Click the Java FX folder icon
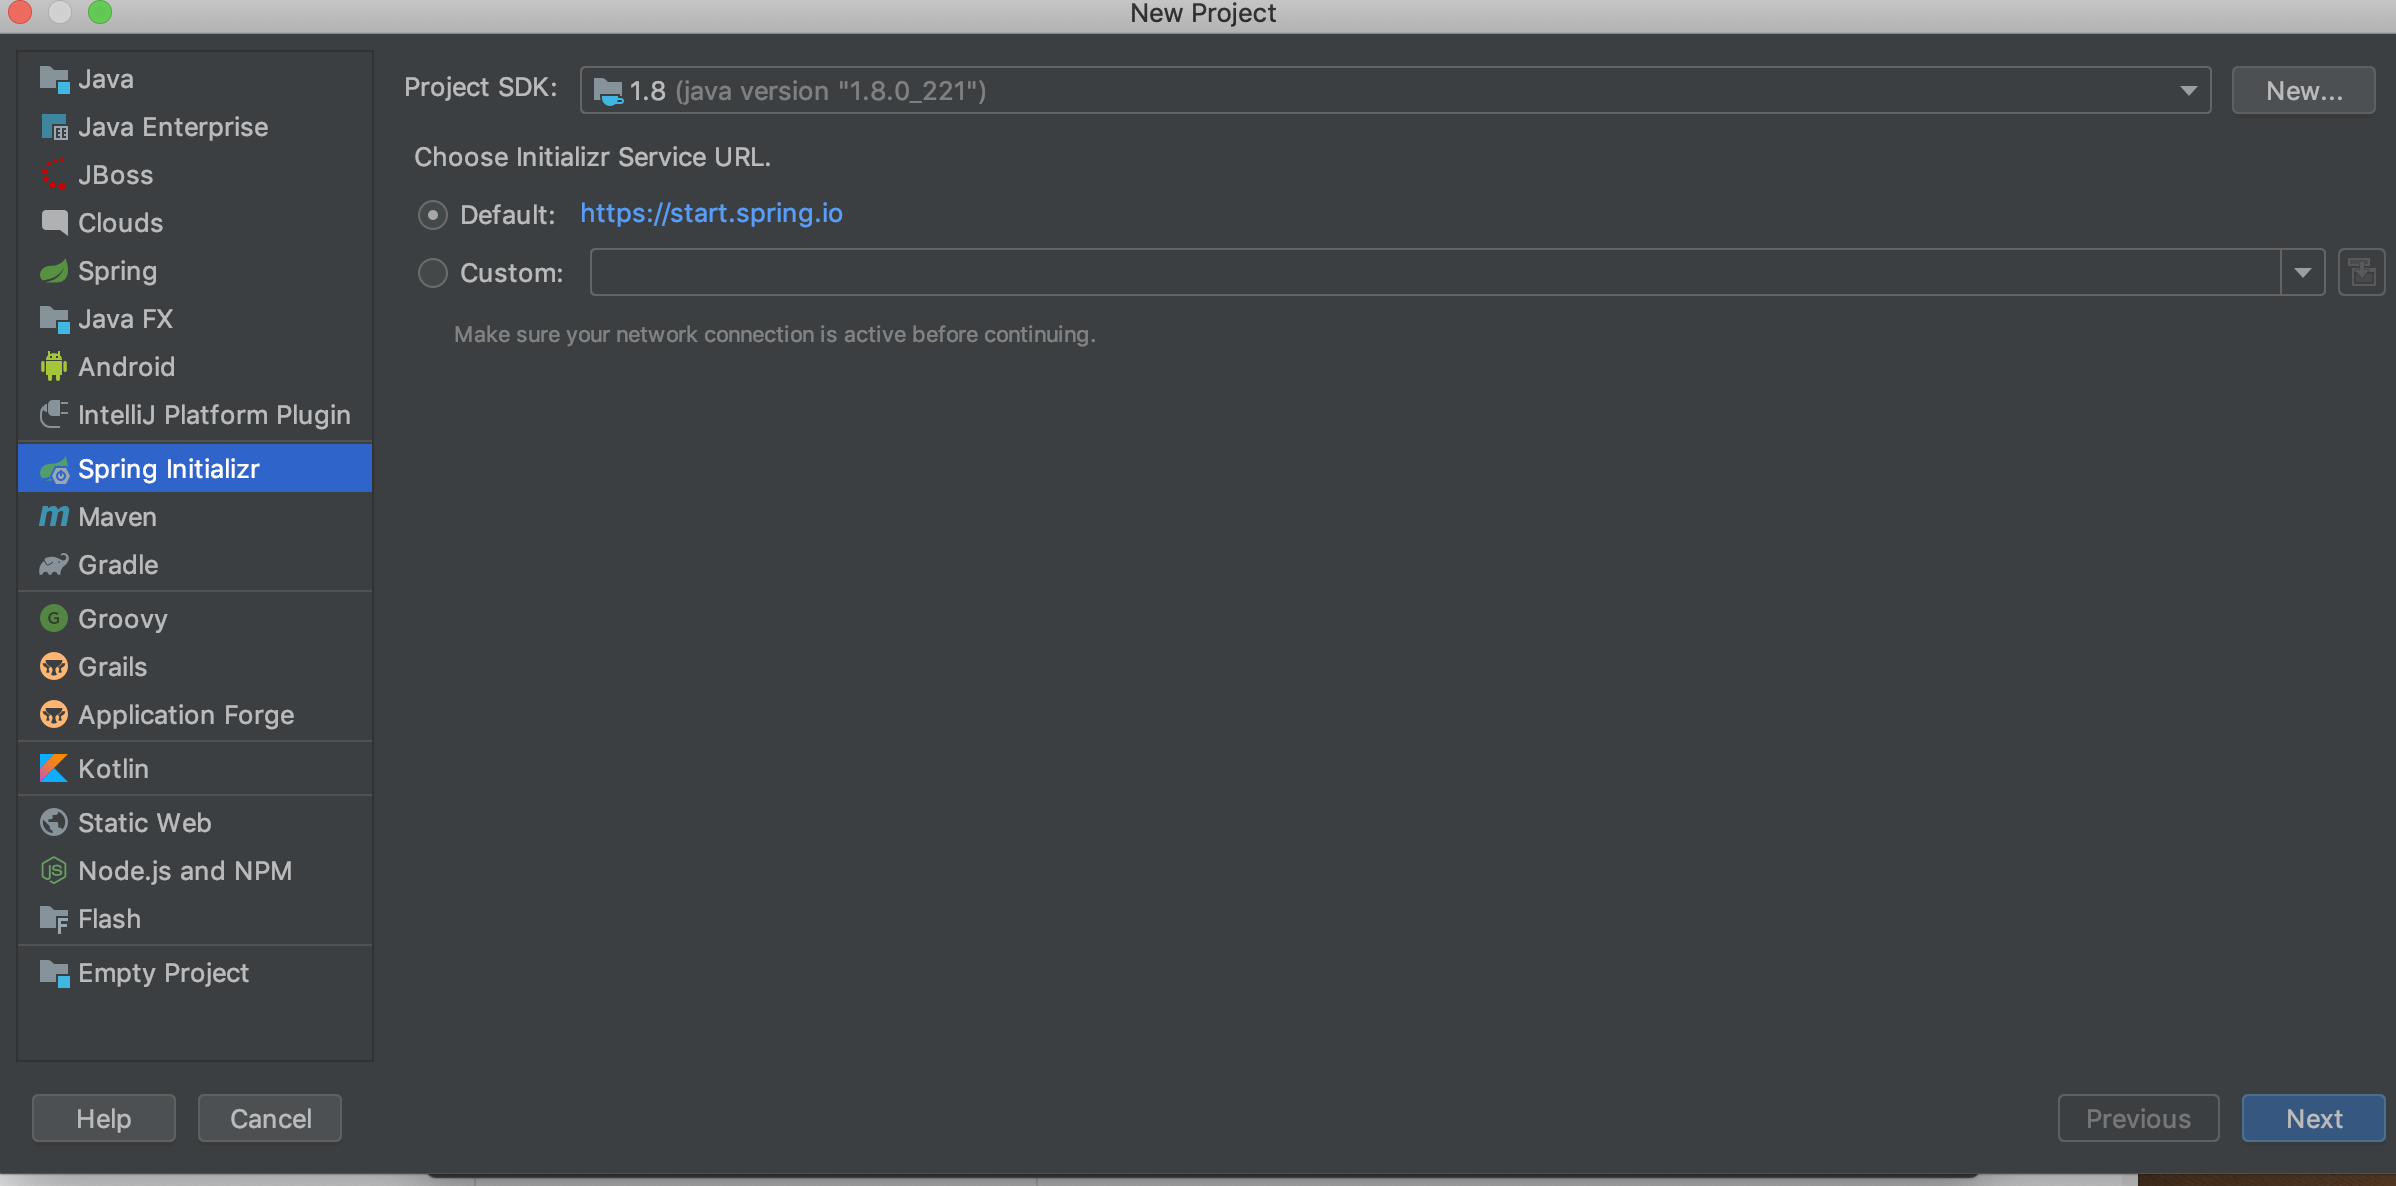This screenshot has width=2396, height=1186. pyautogui.click(x=54, y=319)
